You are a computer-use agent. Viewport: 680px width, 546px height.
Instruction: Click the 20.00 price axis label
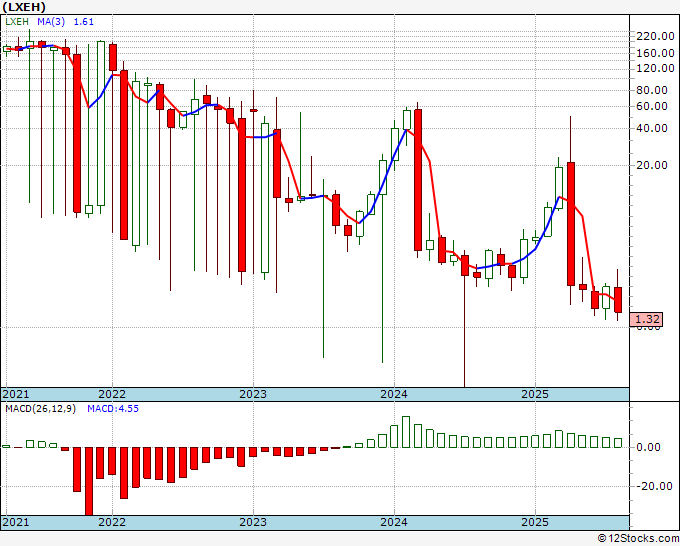point(651,165)
